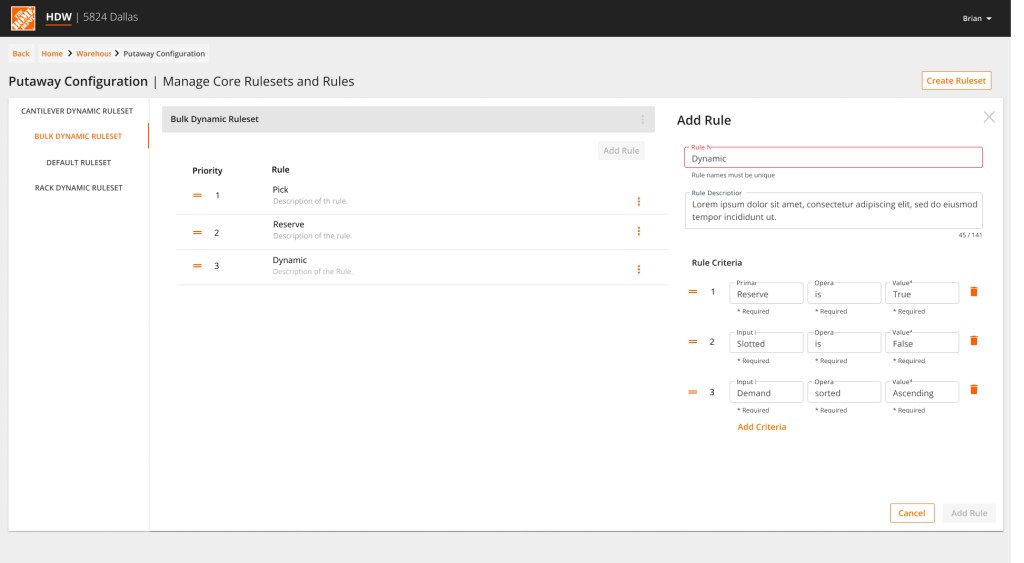The height and width of the screenshot is (563, 1024).
Task: Select the Default Ruleset tab
Action: pos(78,162)
